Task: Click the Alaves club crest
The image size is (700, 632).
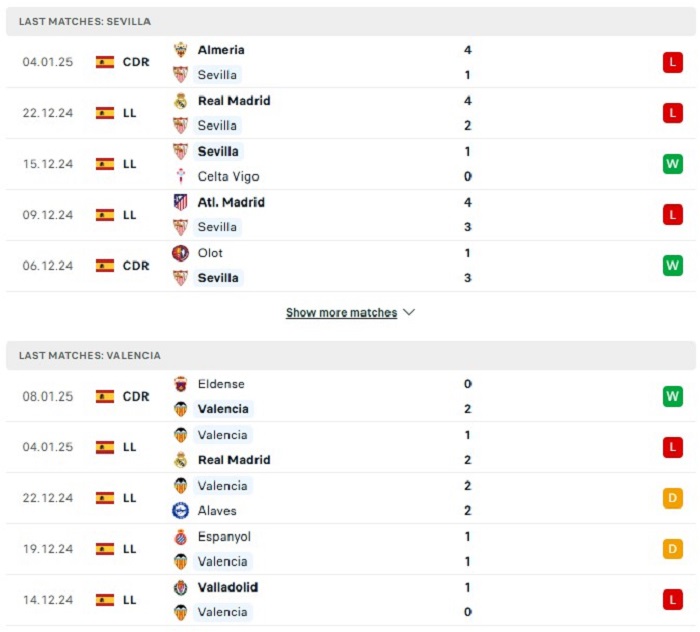Action: 180,511
